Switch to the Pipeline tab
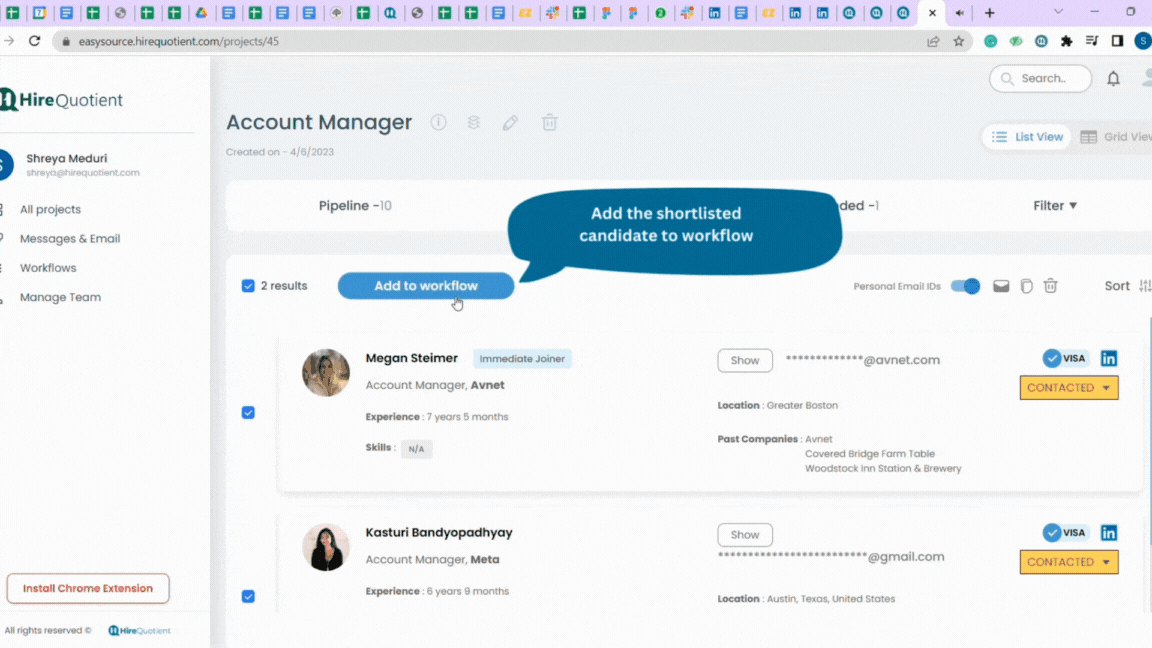The height and width of the screenshot is (648, 1152). (x=355, y=206)
